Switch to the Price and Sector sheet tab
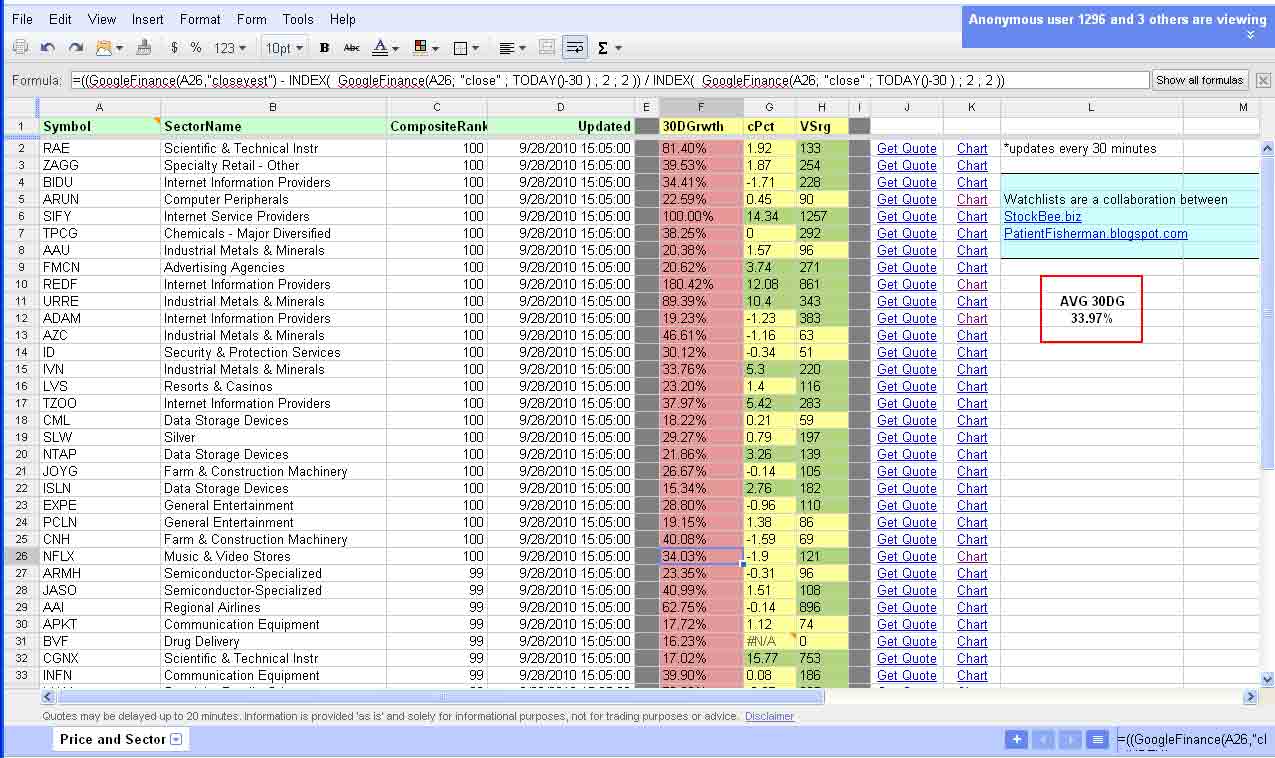This screenshot has height=758, width=1275. pyautogui.click(x=113, y=739)
